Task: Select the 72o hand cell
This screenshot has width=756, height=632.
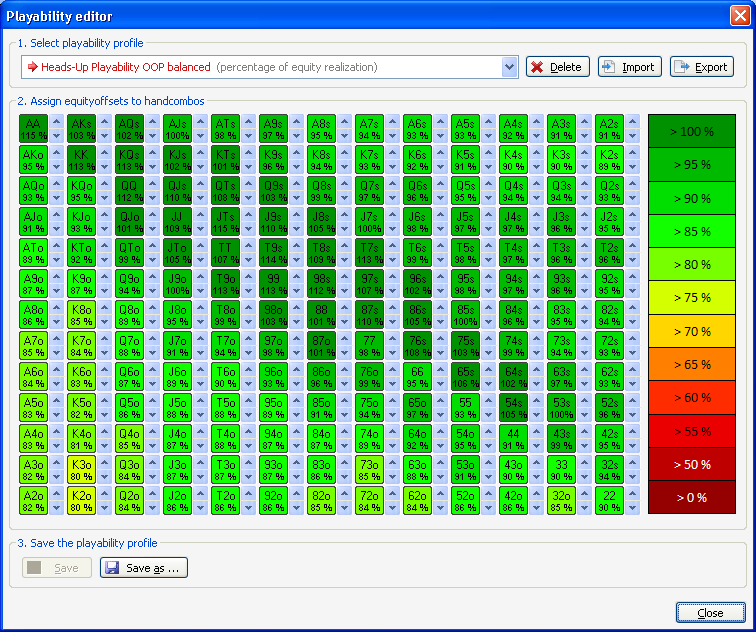Action: (369, 500)
